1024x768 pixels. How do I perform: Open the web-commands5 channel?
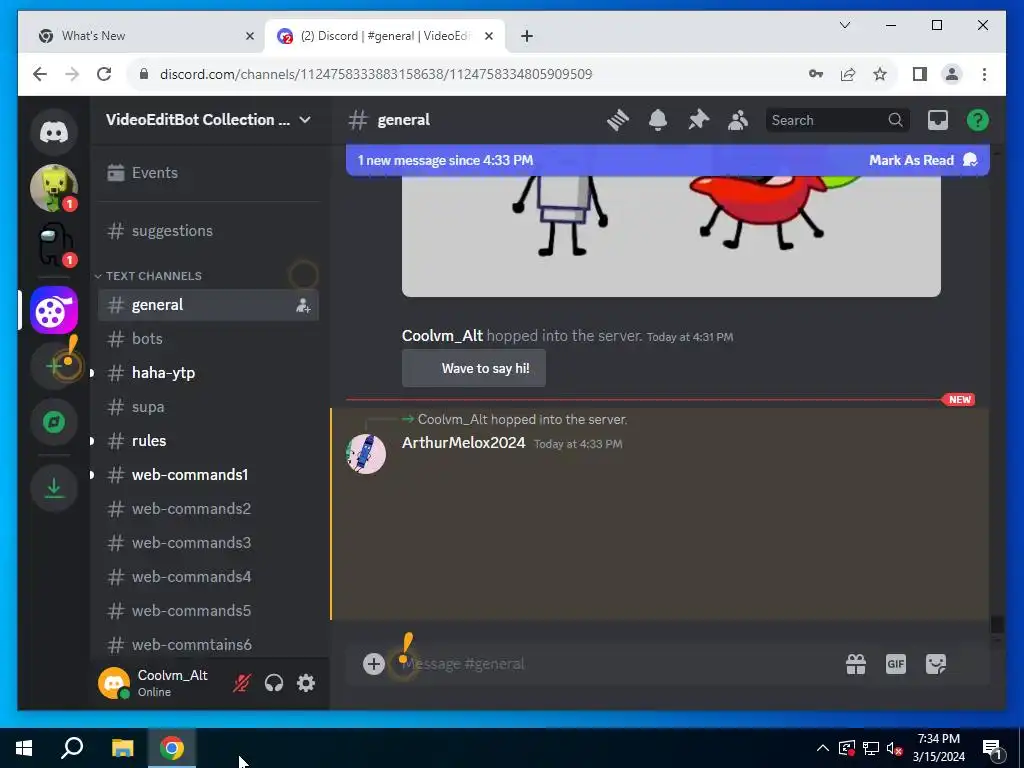pyautogui.click(x=208, y=611)
